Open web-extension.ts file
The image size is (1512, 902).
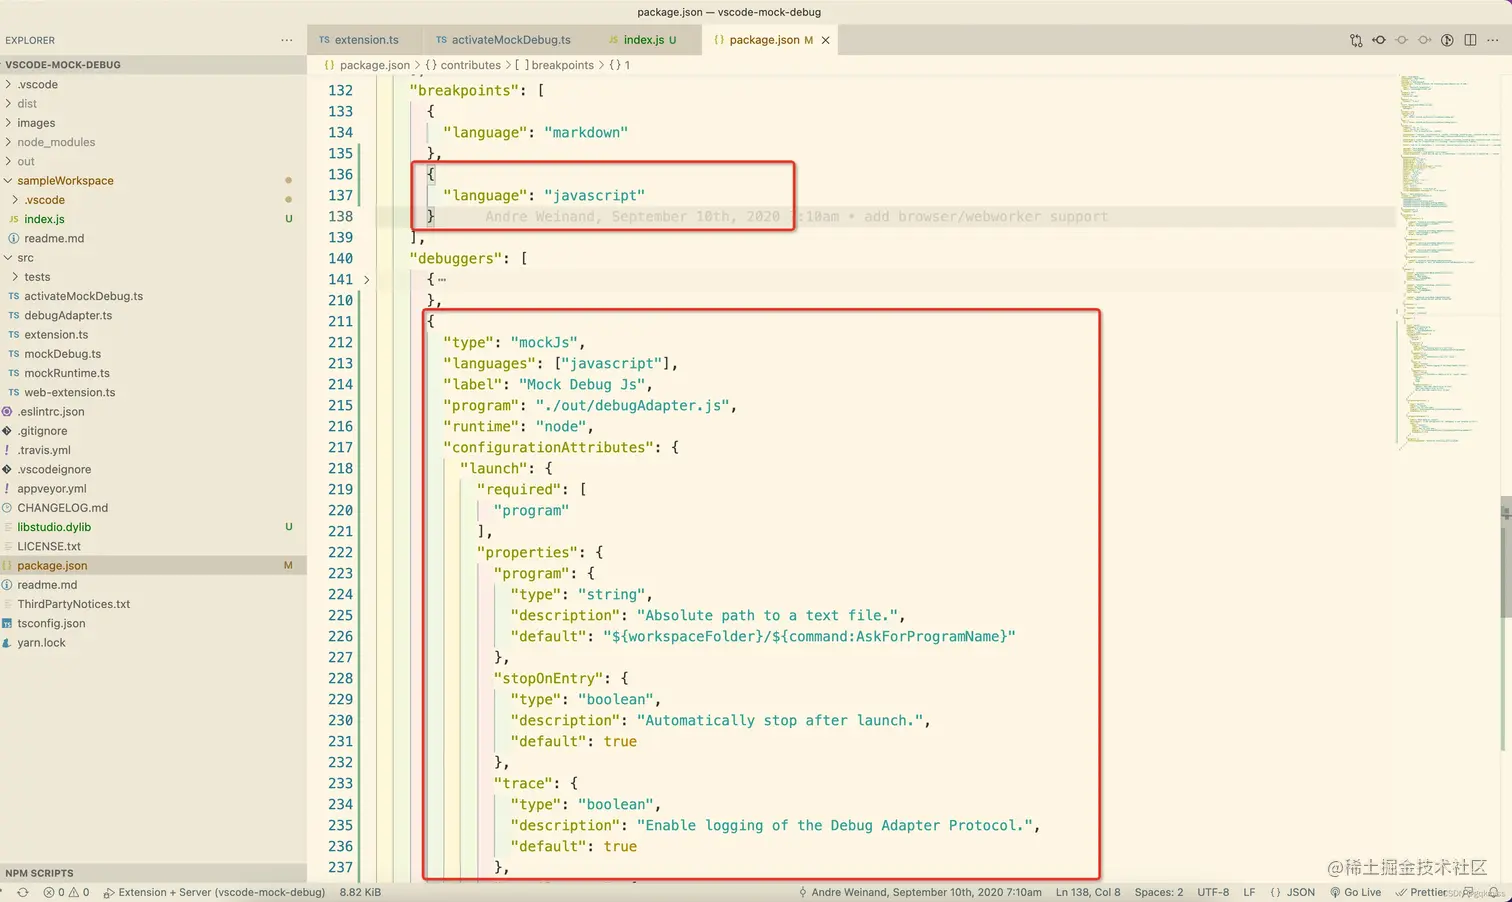(153, 392)
